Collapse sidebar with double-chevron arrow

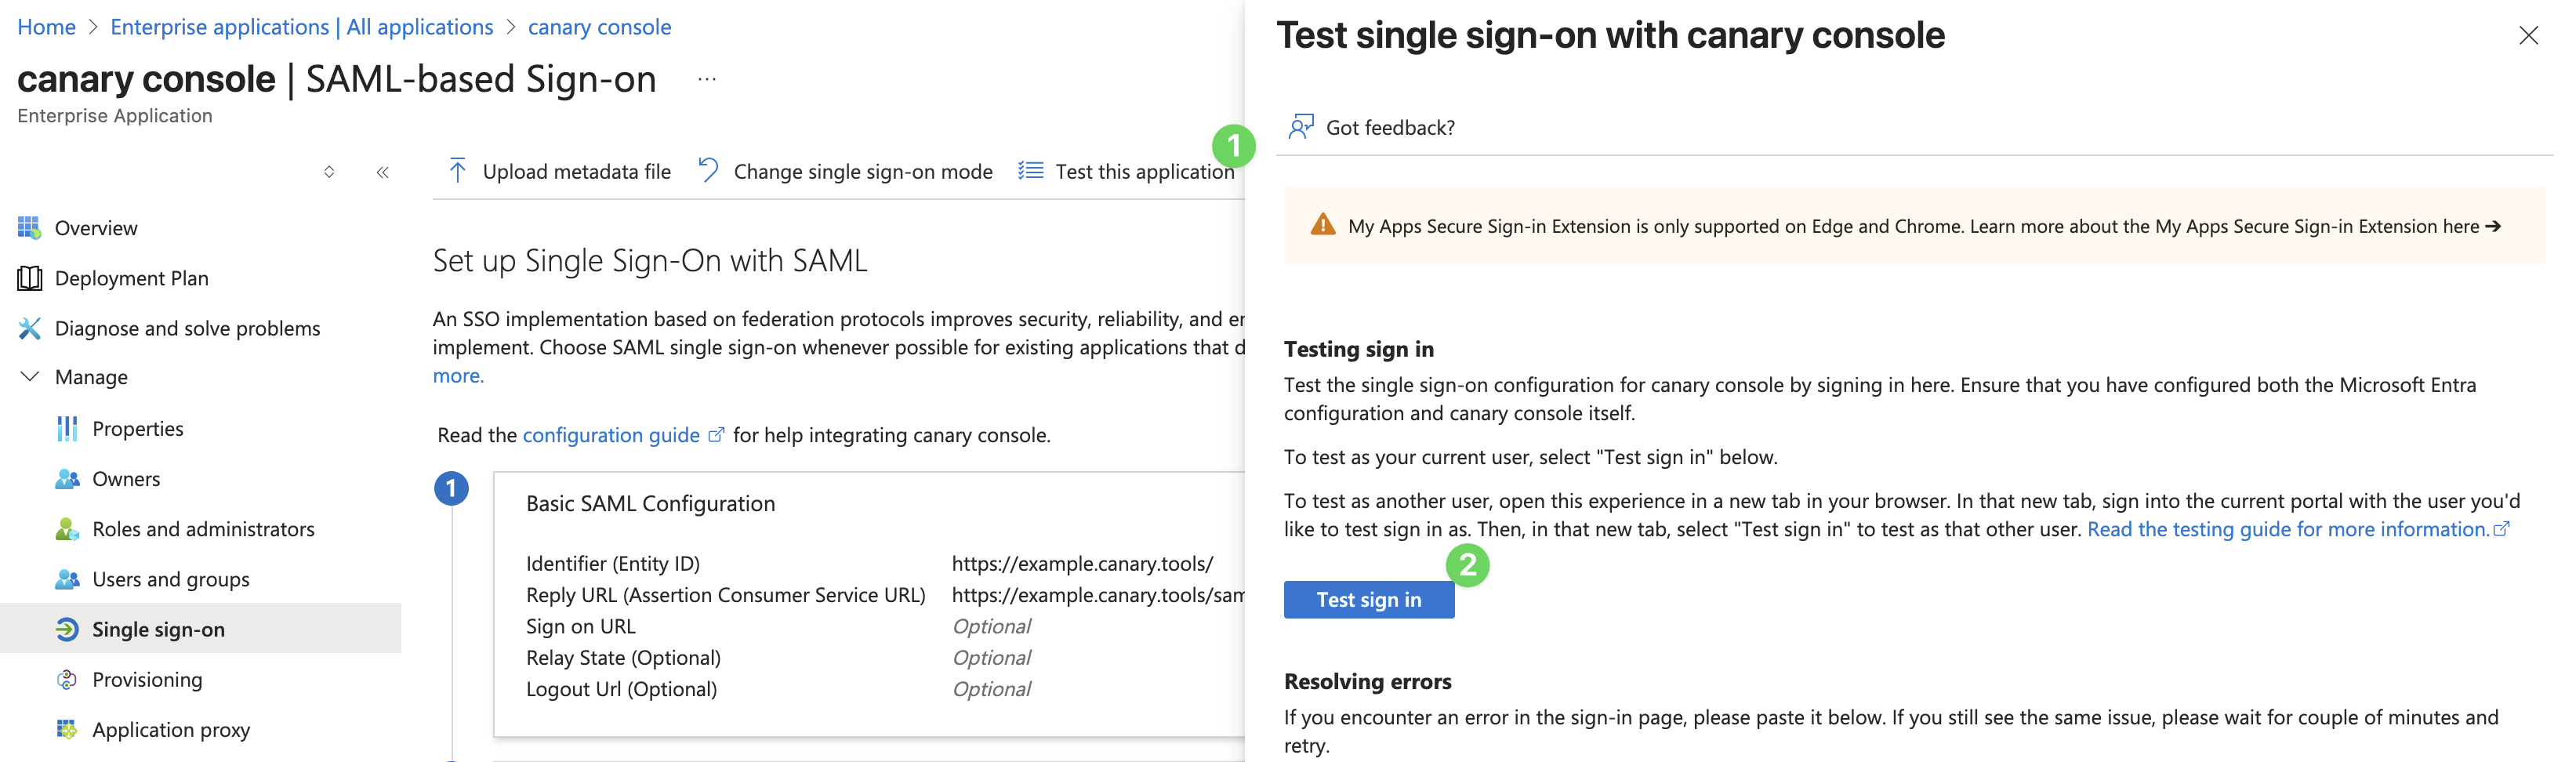click(x=382, y=172)
